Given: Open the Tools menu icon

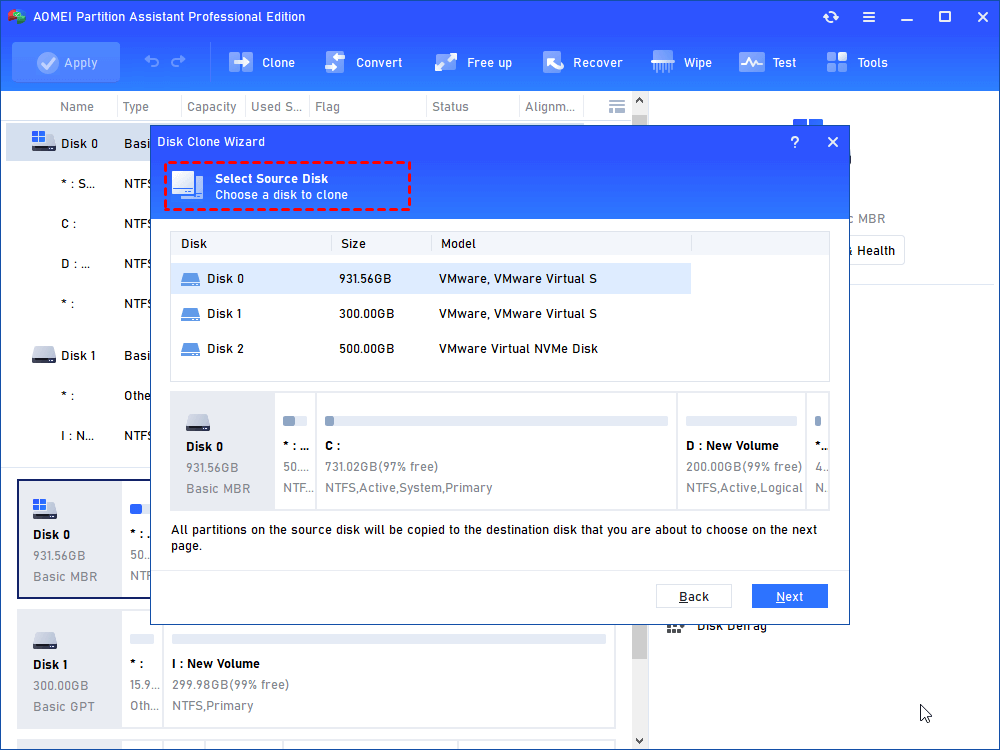Looking at the screenshot, I should (837, 62).
